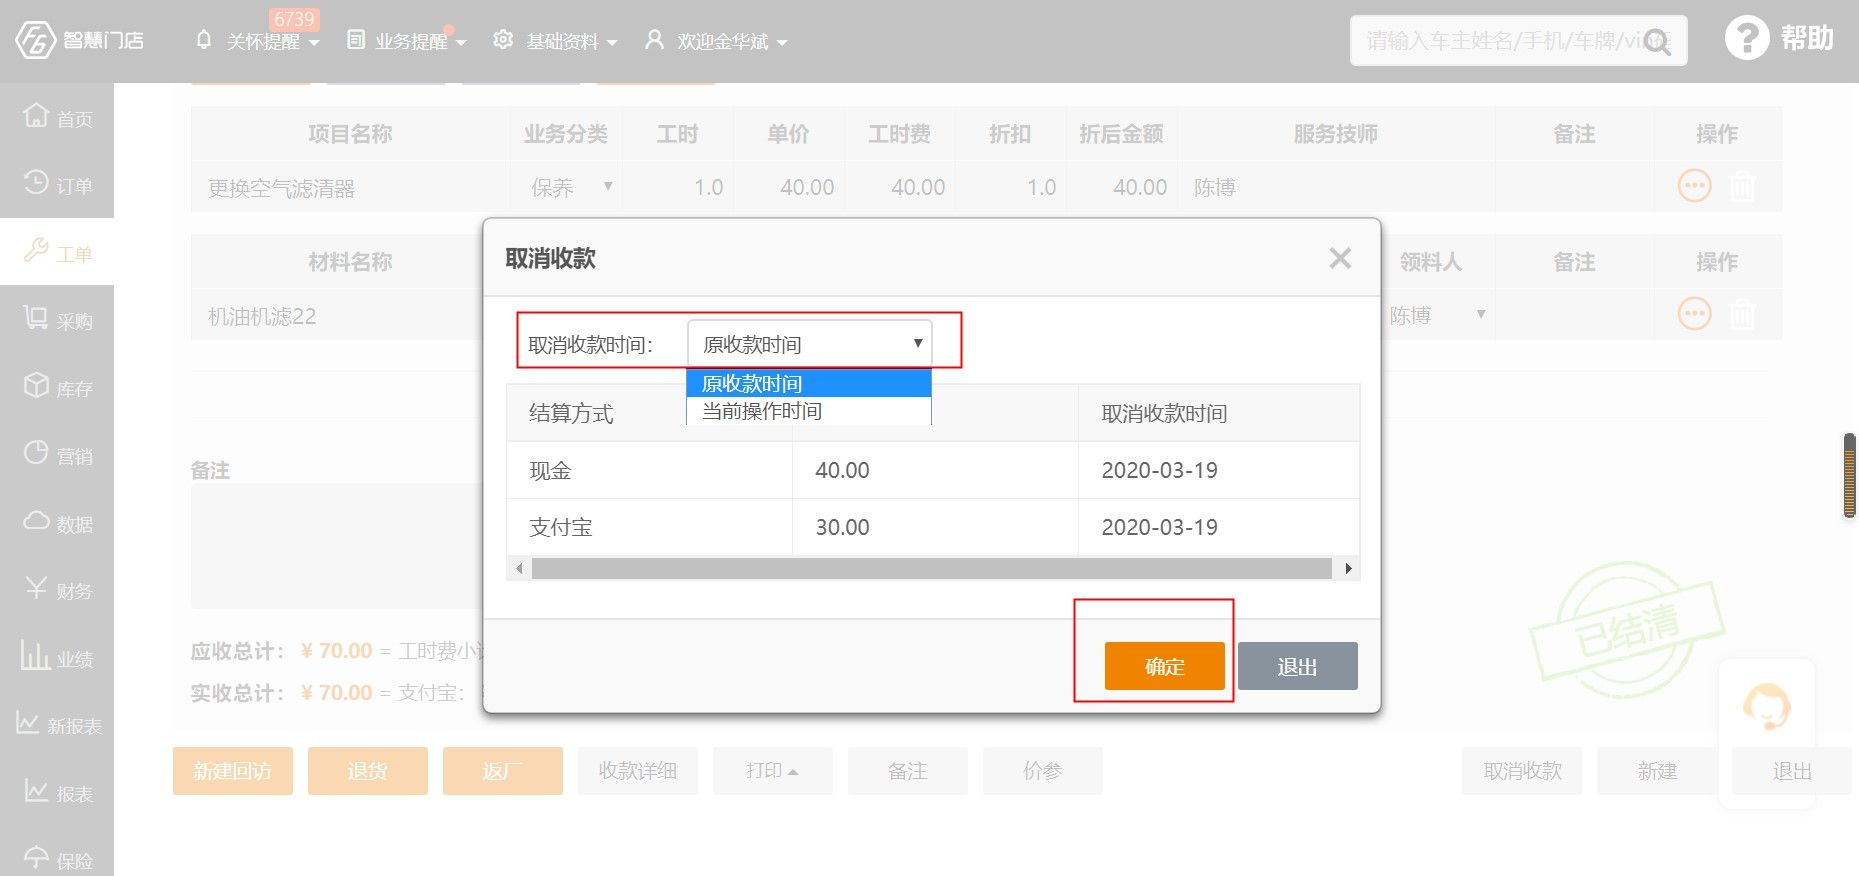
Task: Click 更换空气滤清器 project name cell
Action: click(349, 187)
